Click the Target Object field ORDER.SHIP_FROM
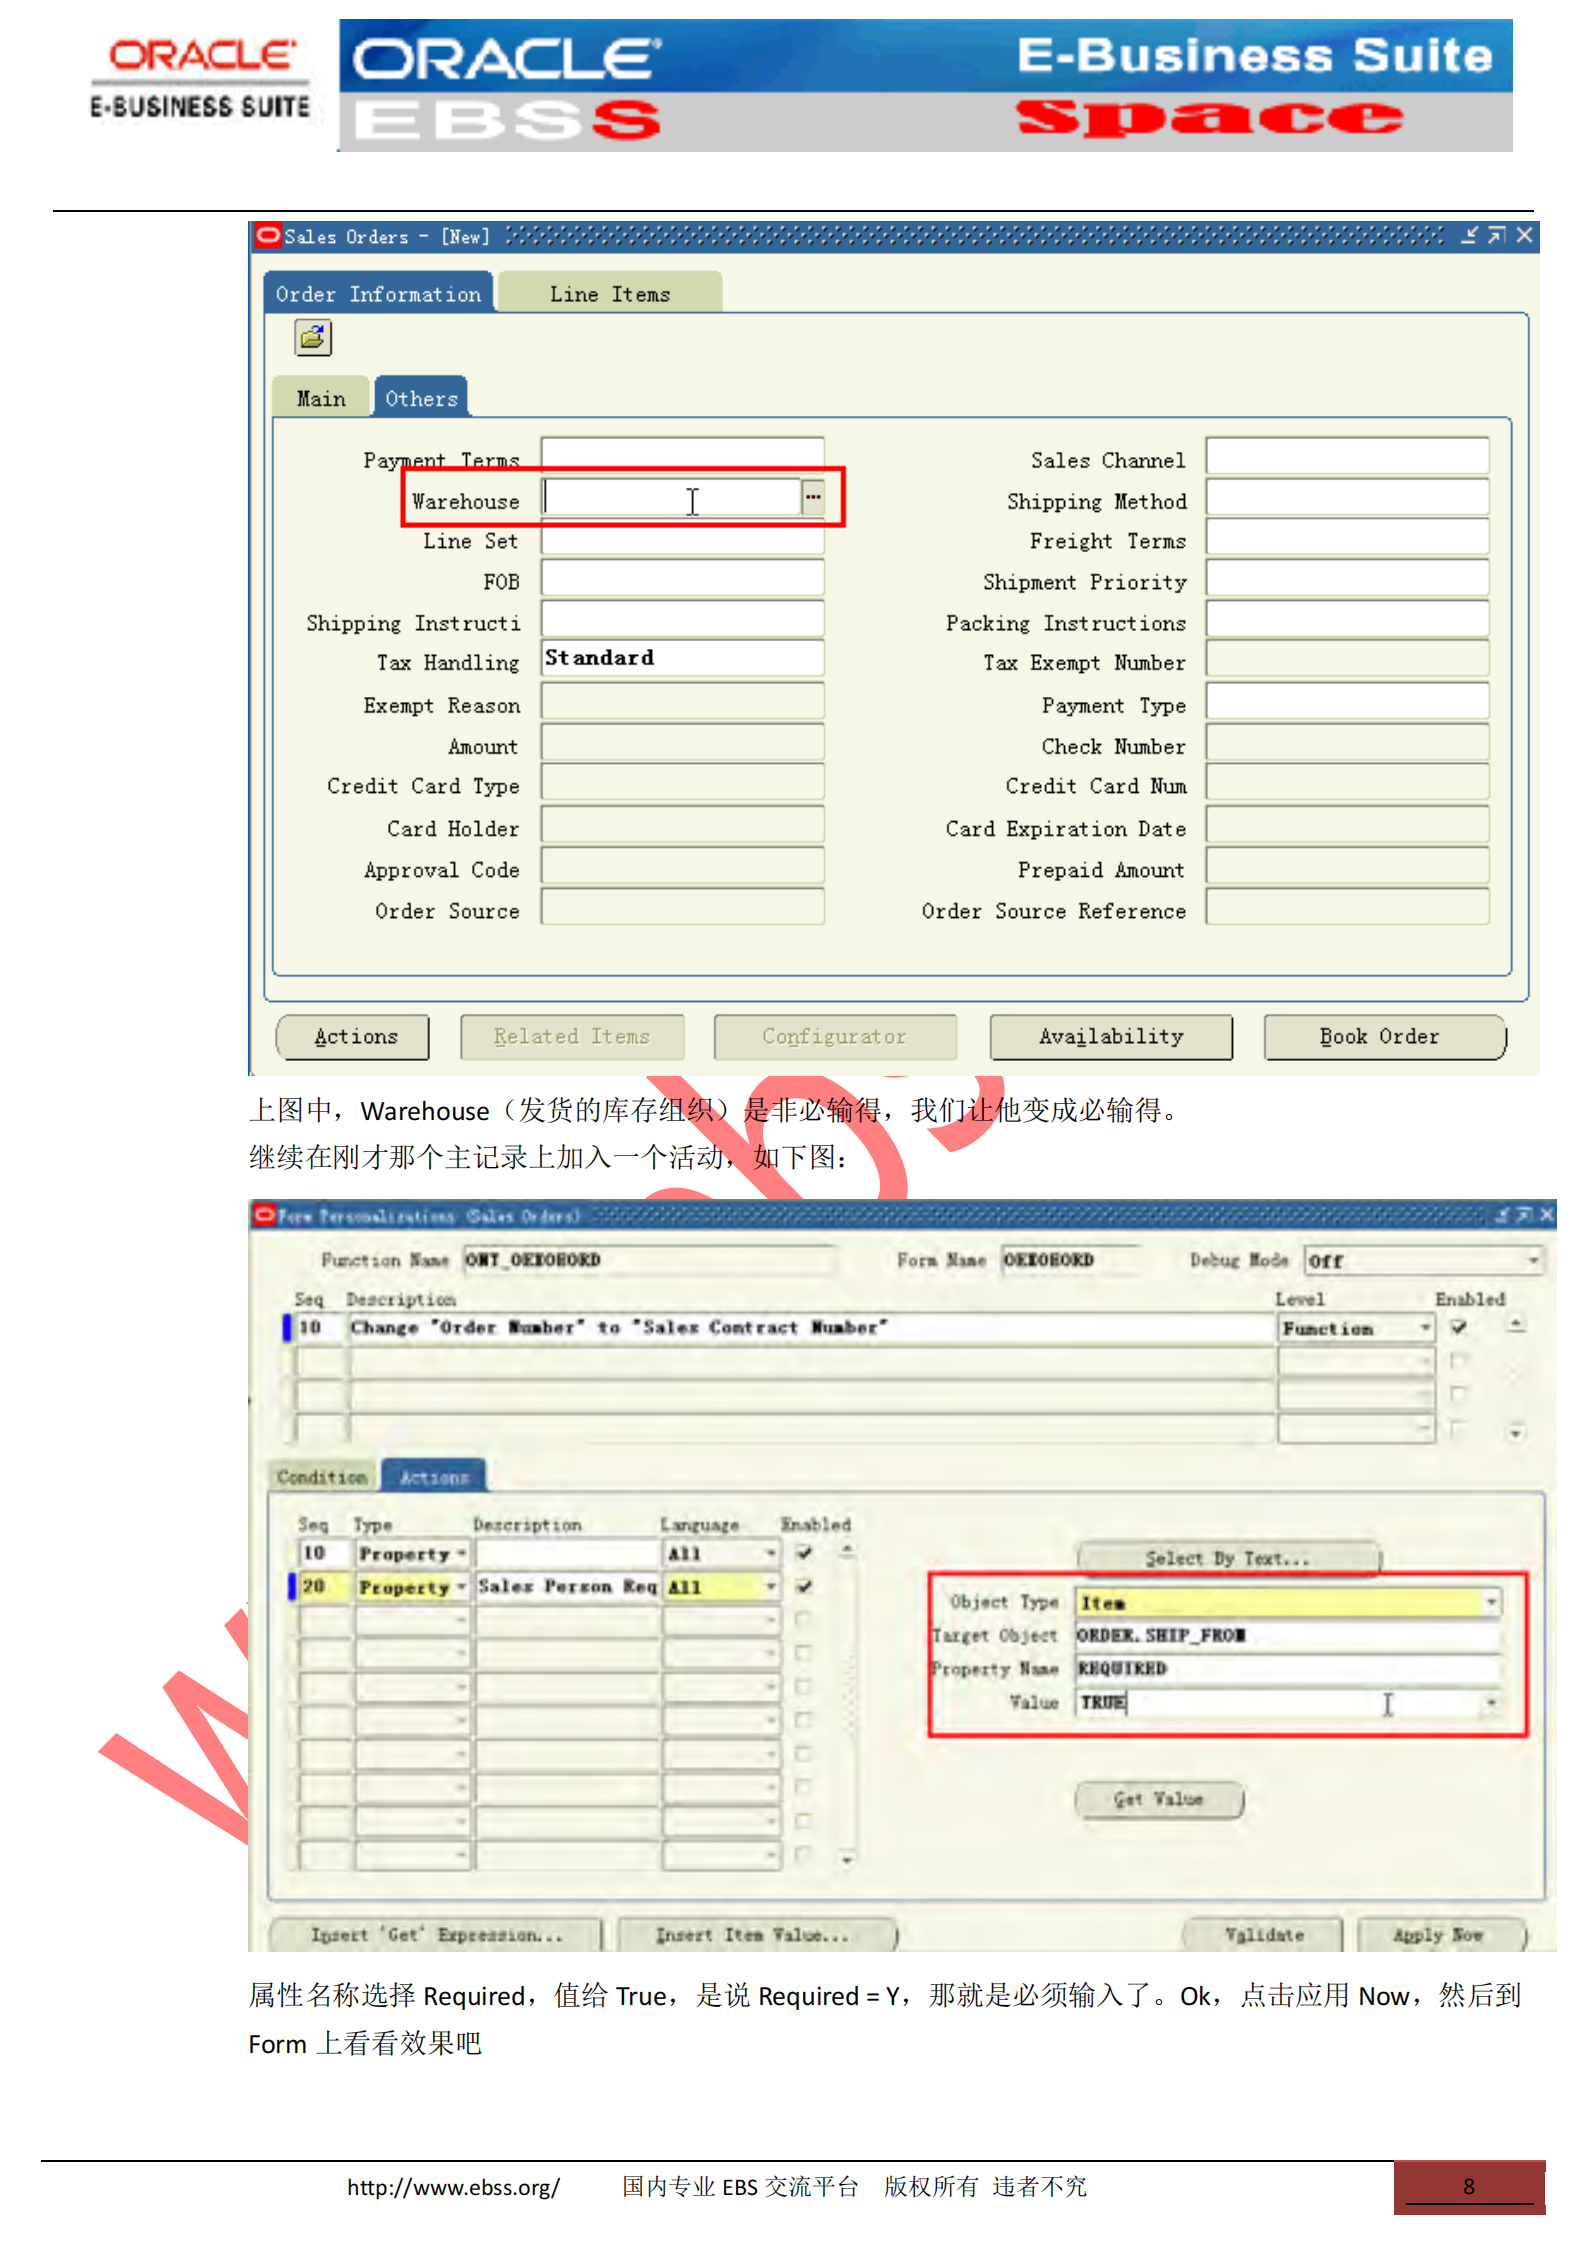Viewport: 1586px width, 2244px height. coord(1288,1635)
